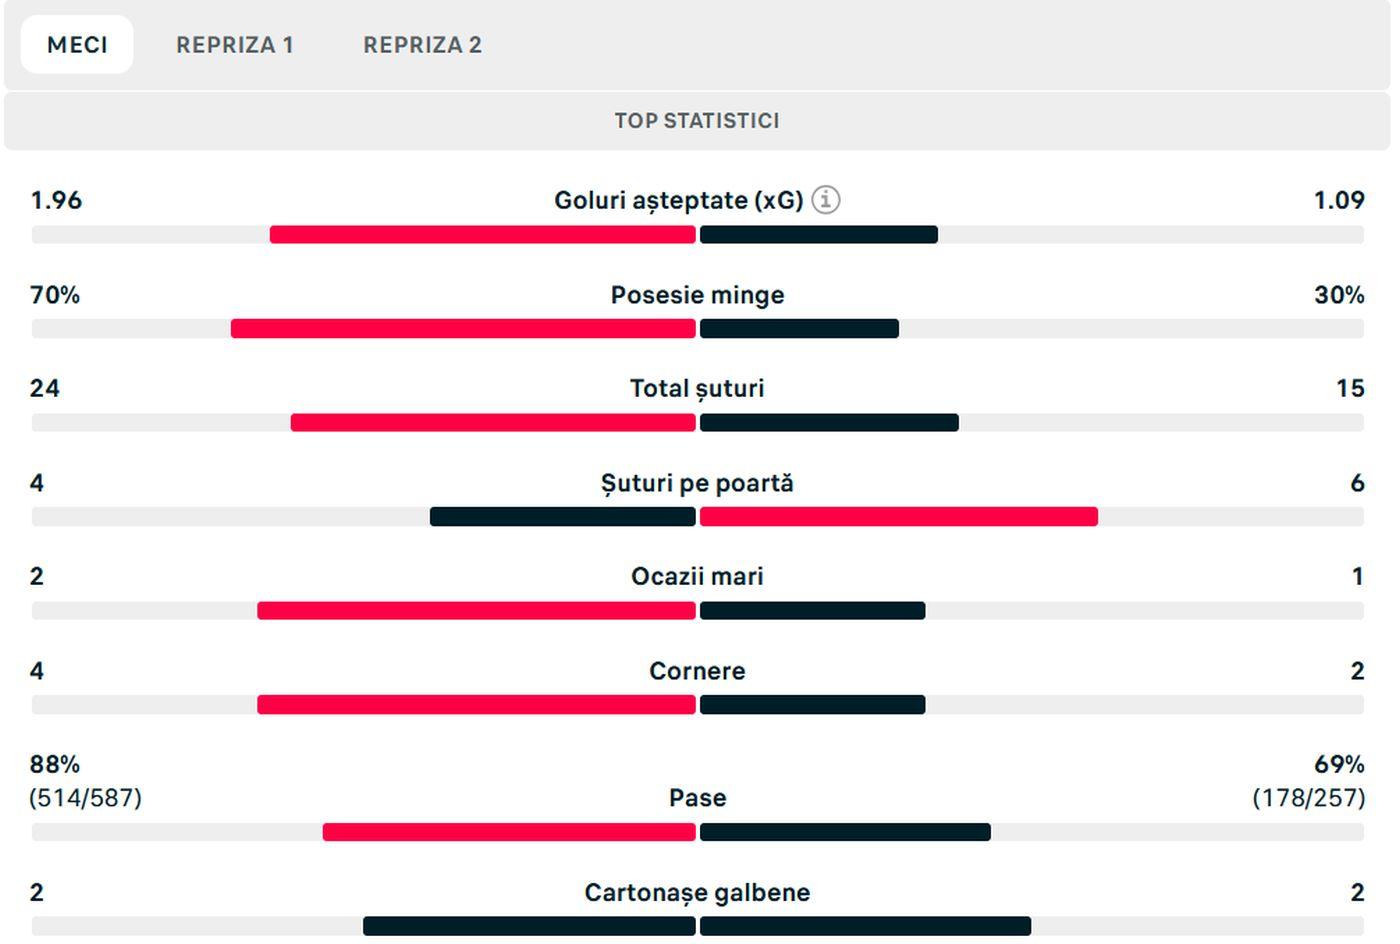
Task: Select the MECI tab
Action: point(77,45)
